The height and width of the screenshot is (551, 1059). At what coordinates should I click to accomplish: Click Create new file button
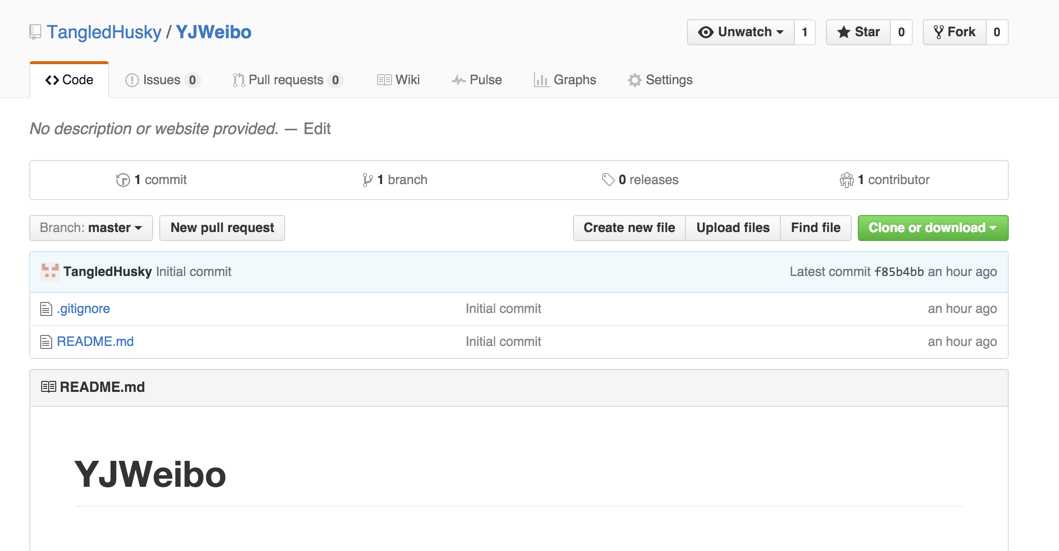point(629,228)
